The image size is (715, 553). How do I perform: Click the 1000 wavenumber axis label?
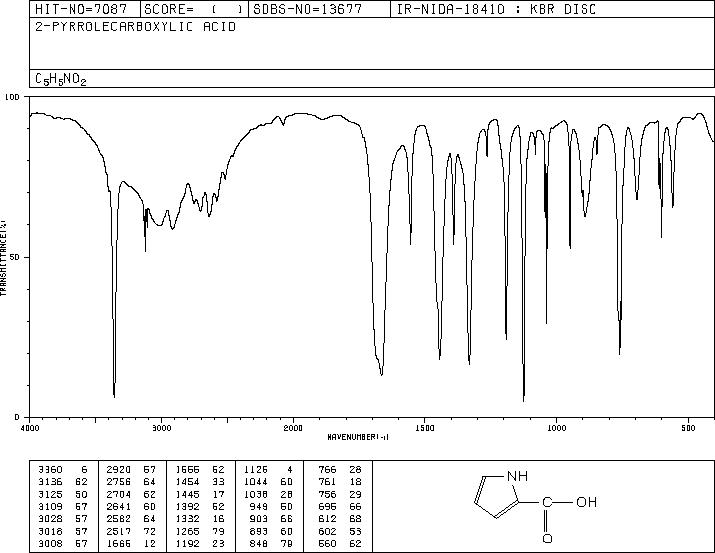(x=556, y=428)
